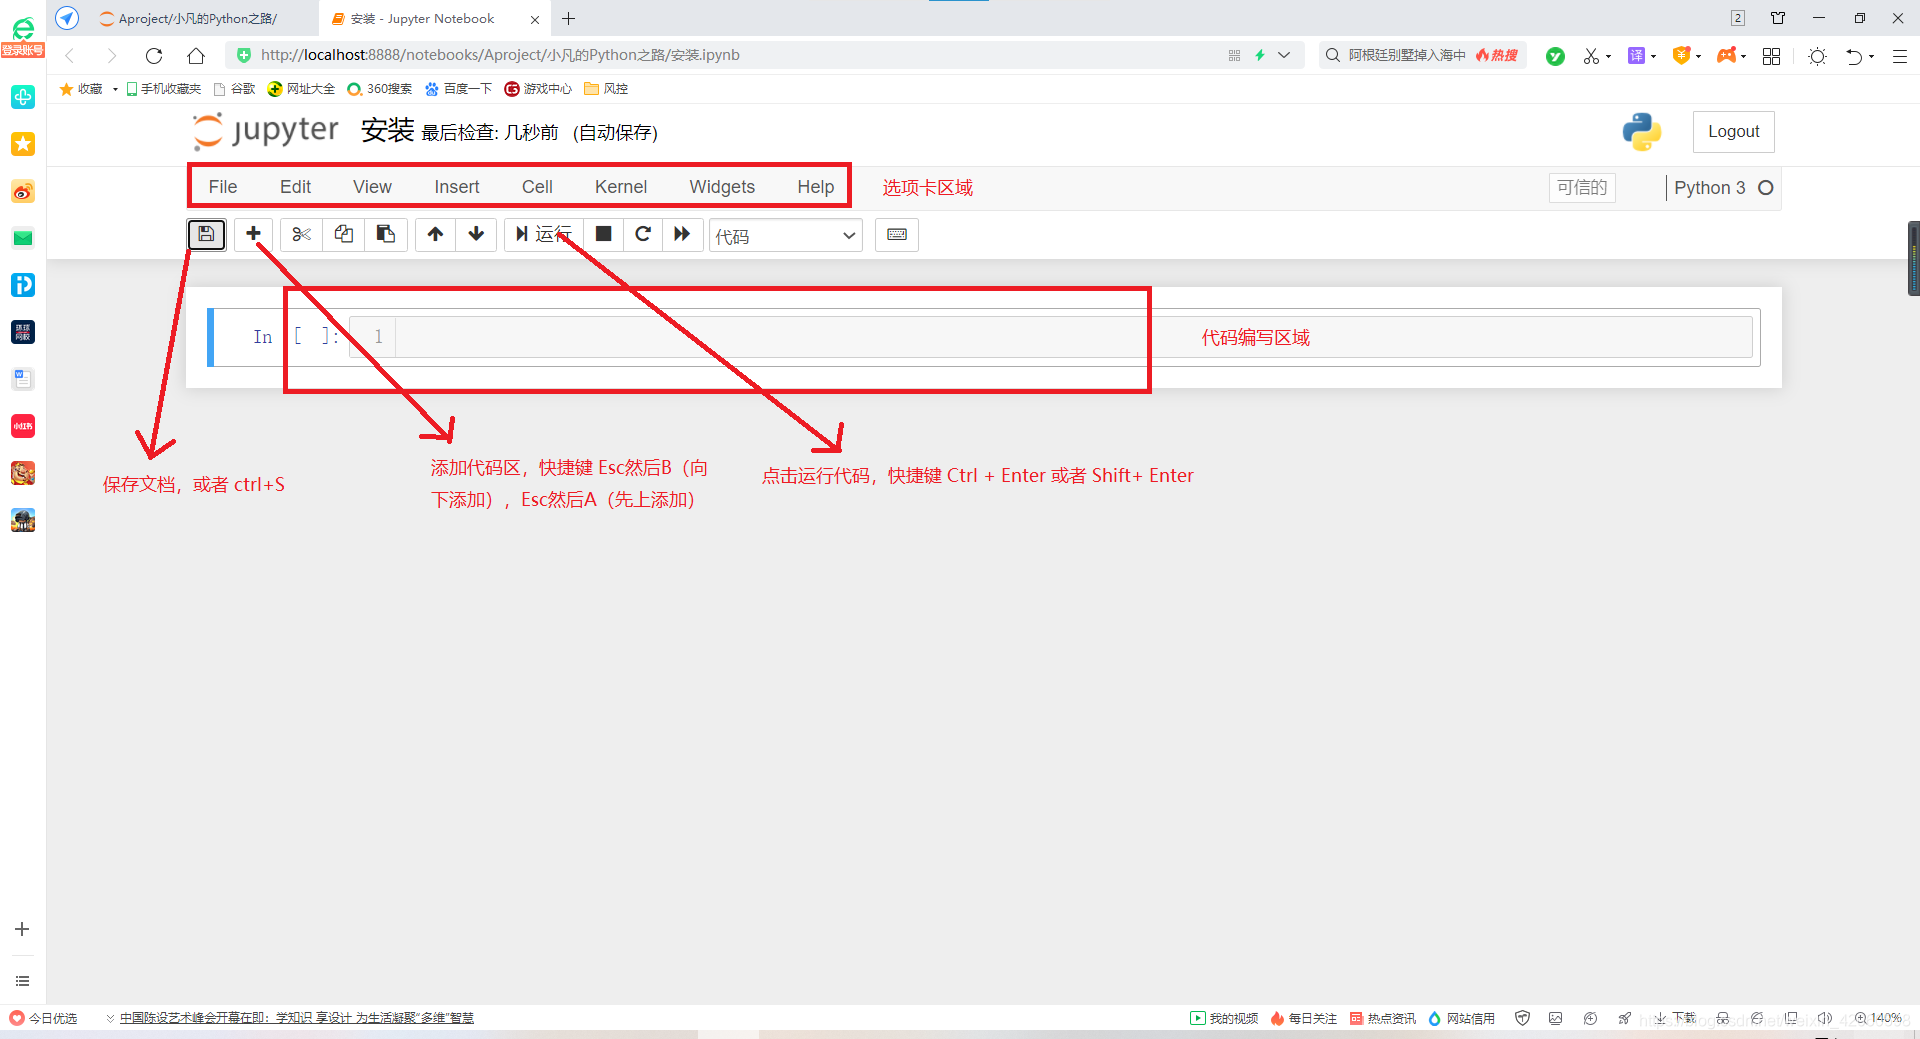
Task: Open the File menu
Action: click(x=223, y=187)
